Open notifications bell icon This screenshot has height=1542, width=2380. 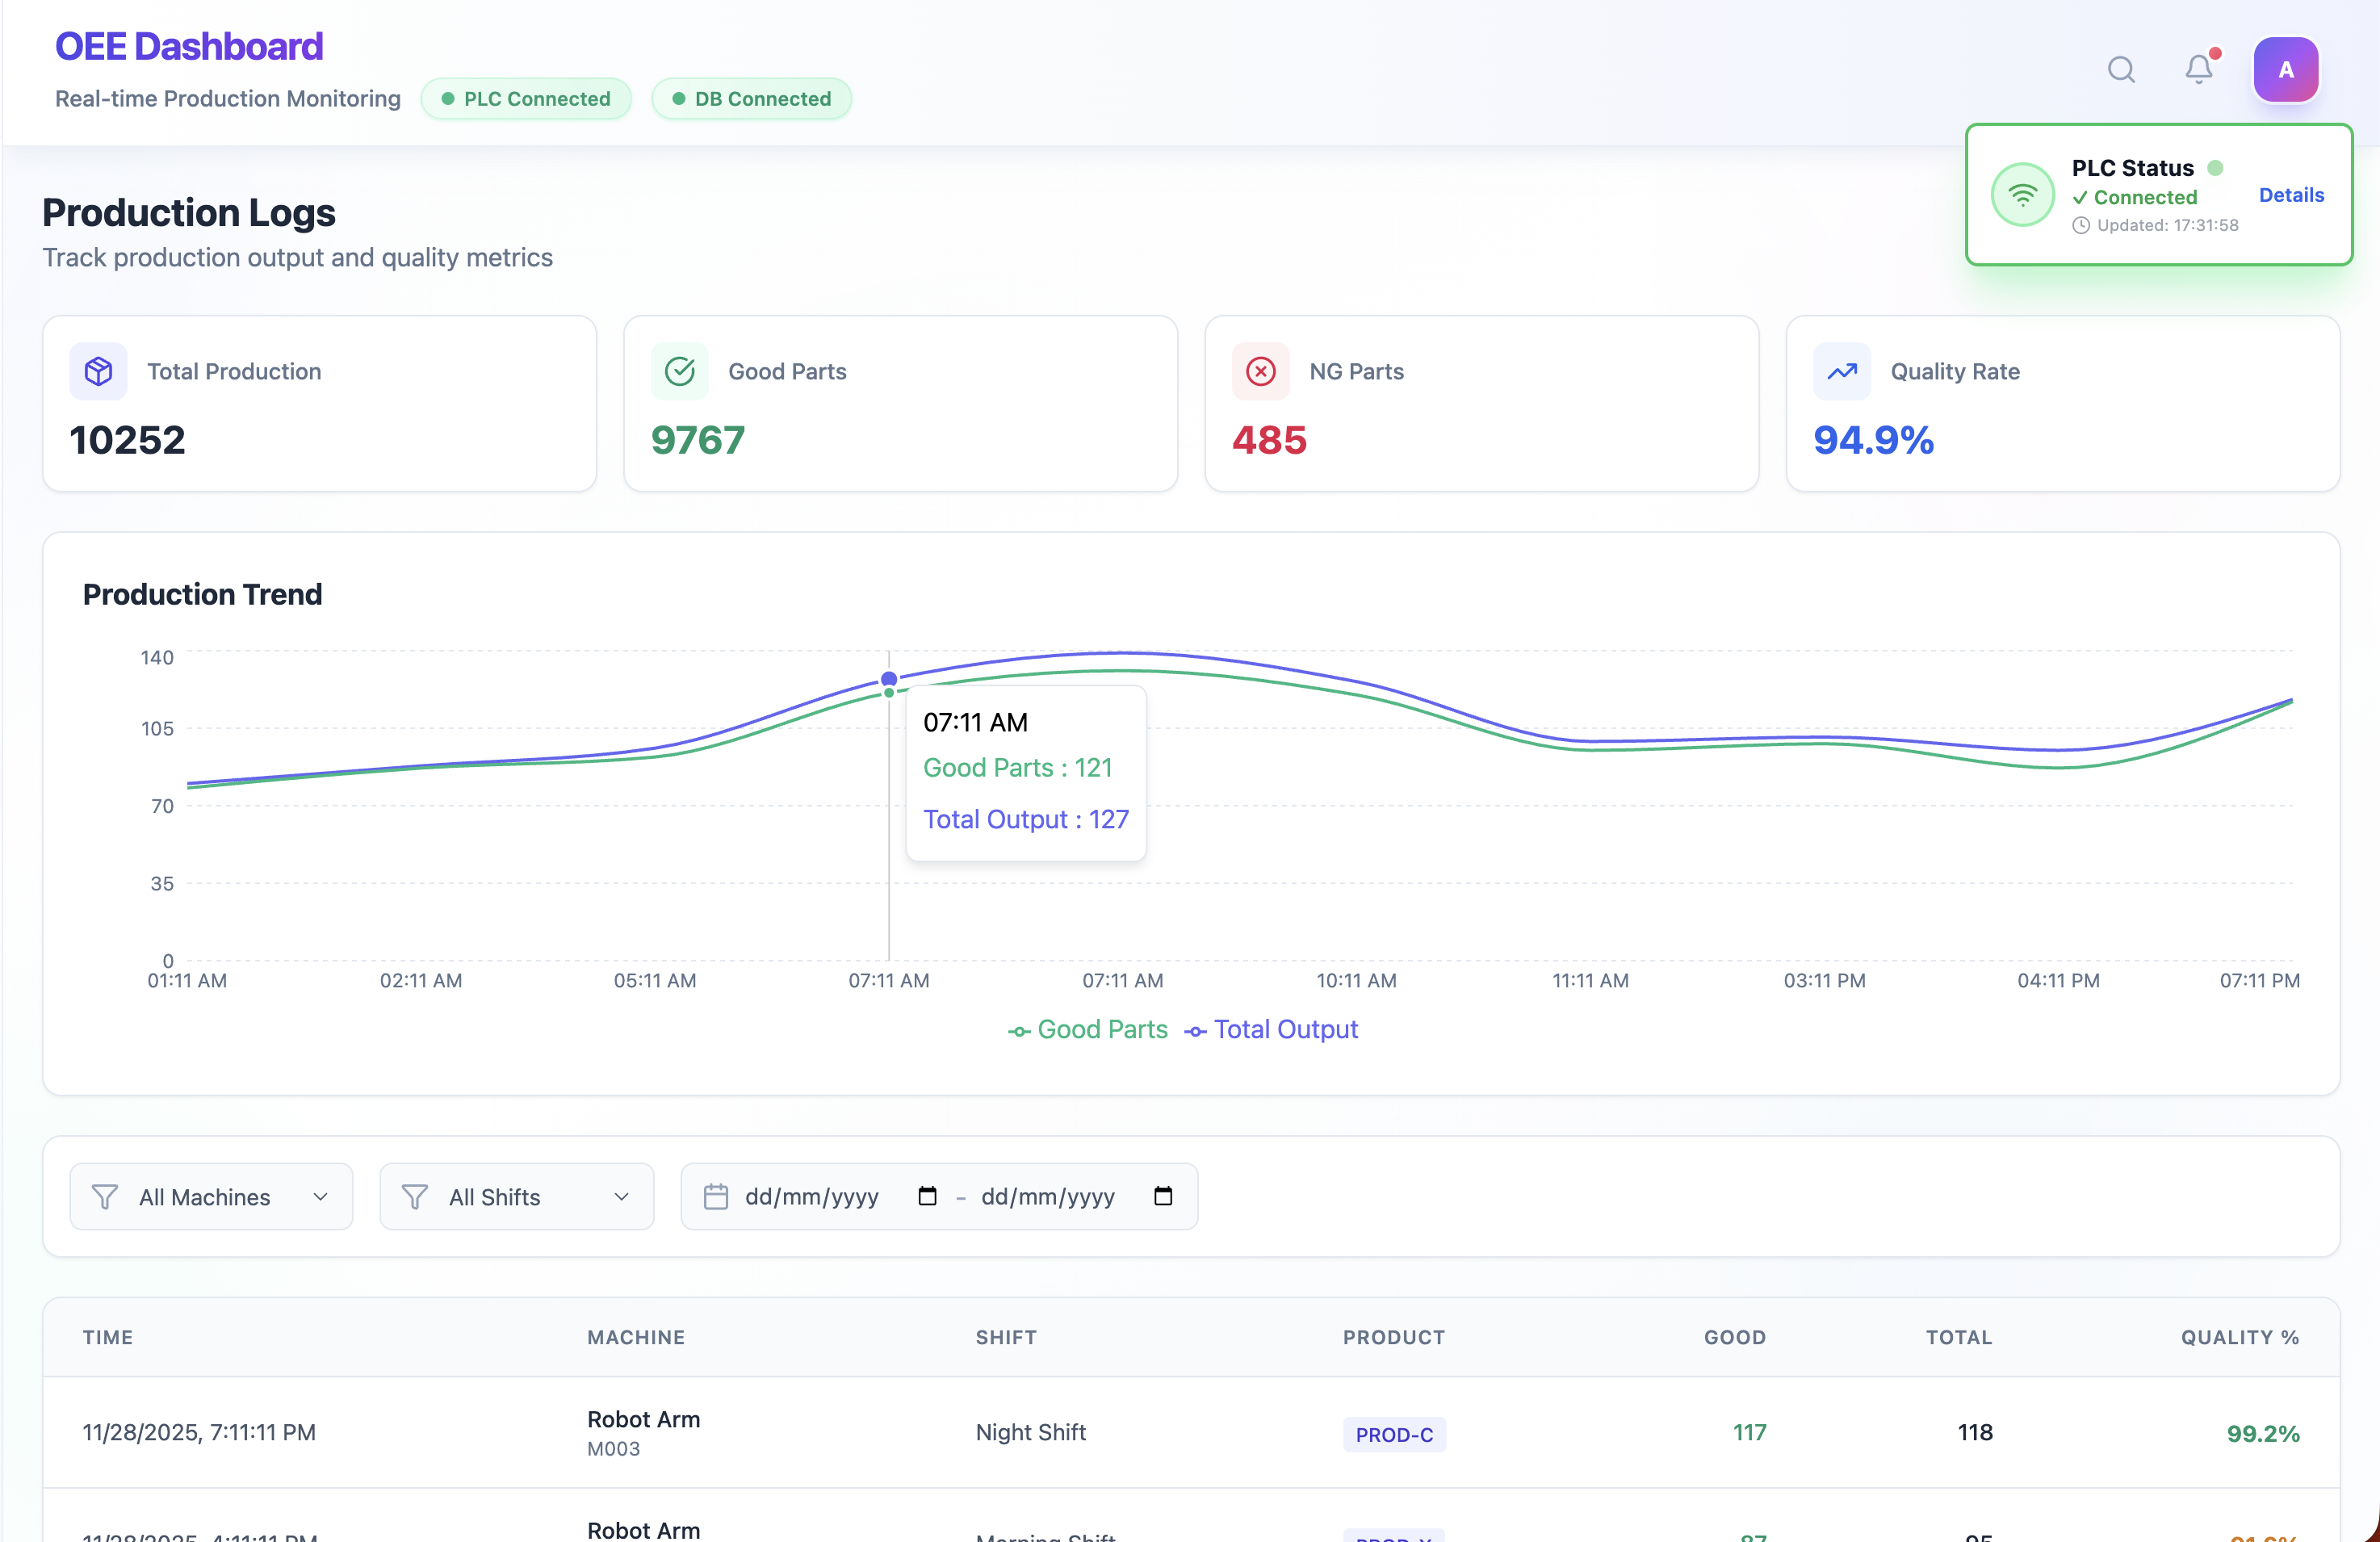(x=2198, y=69)
